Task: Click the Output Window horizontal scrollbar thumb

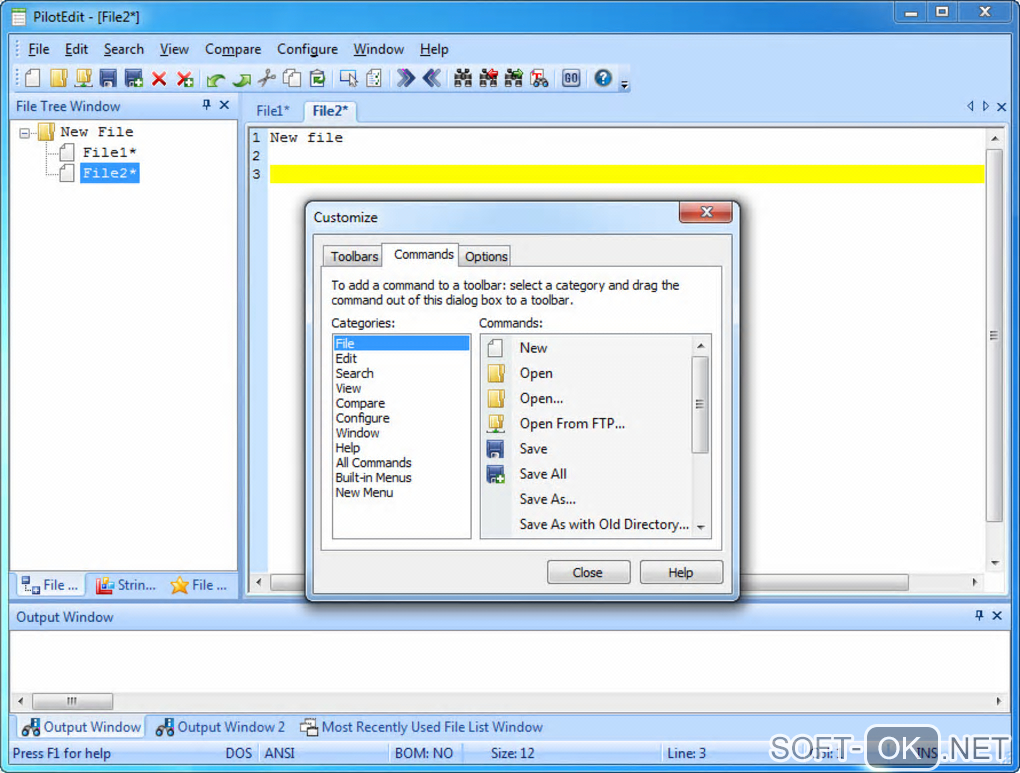Action: (x=72, y=701)
